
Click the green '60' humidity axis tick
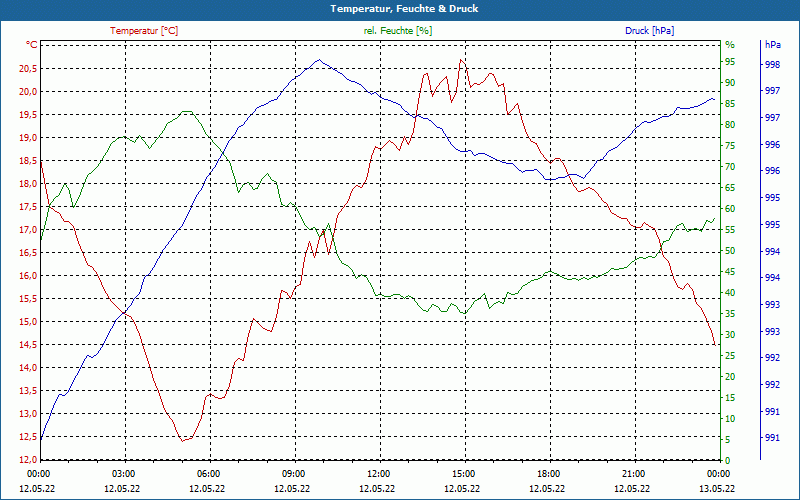coord(730,208)
